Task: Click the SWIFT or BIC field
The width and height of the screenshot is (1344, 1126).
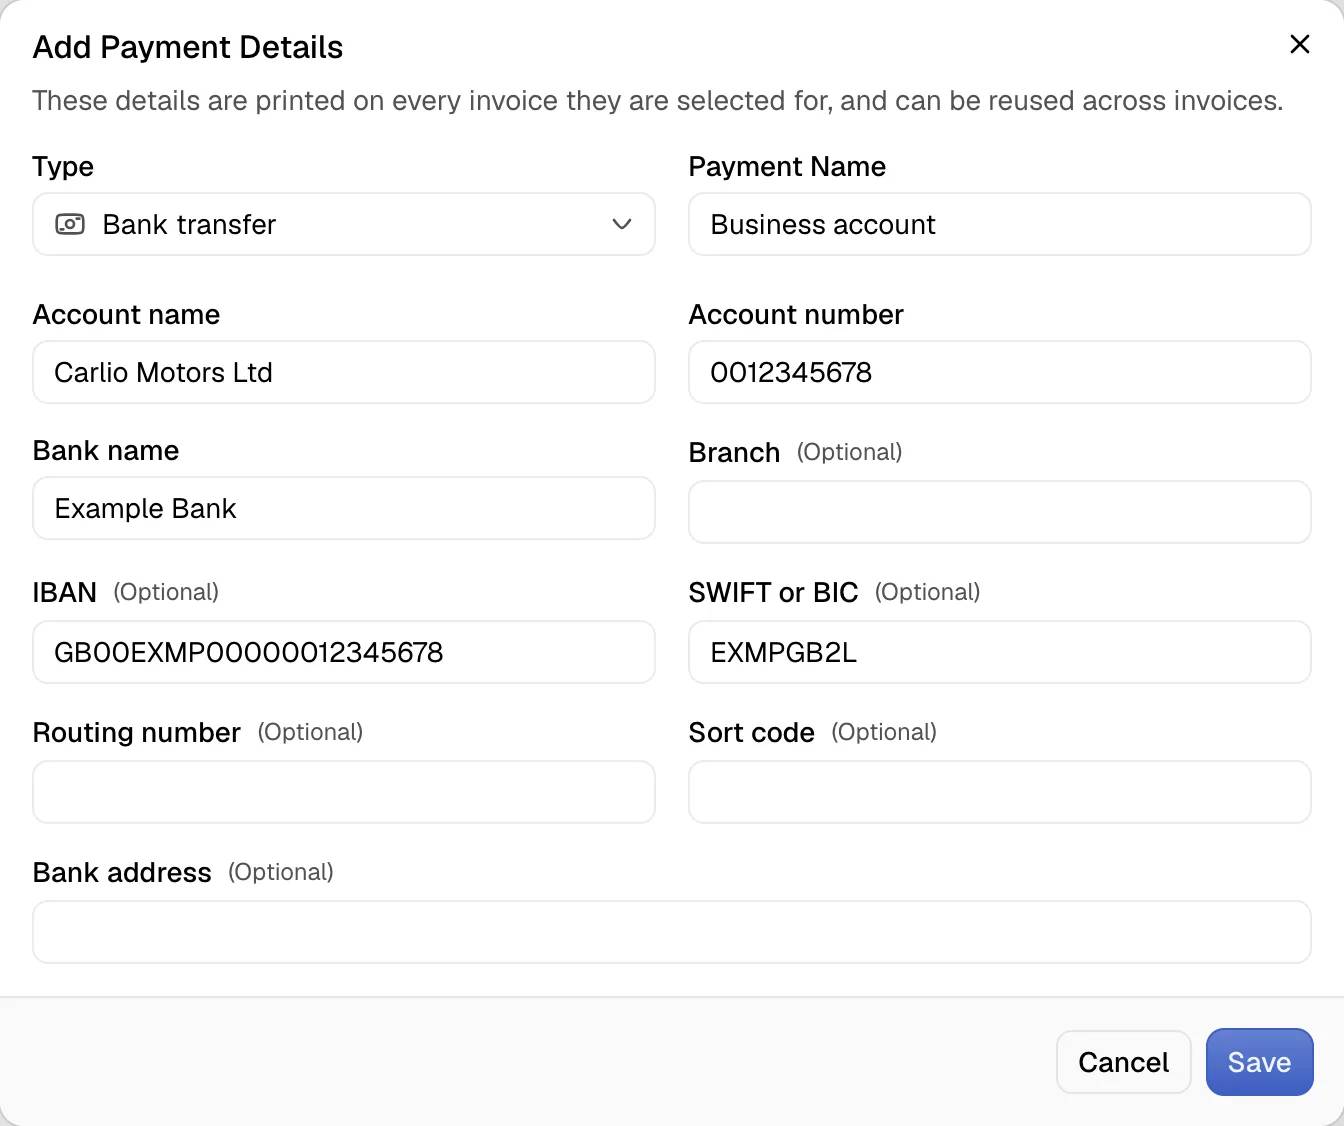Action: click(x=999, y=652)
